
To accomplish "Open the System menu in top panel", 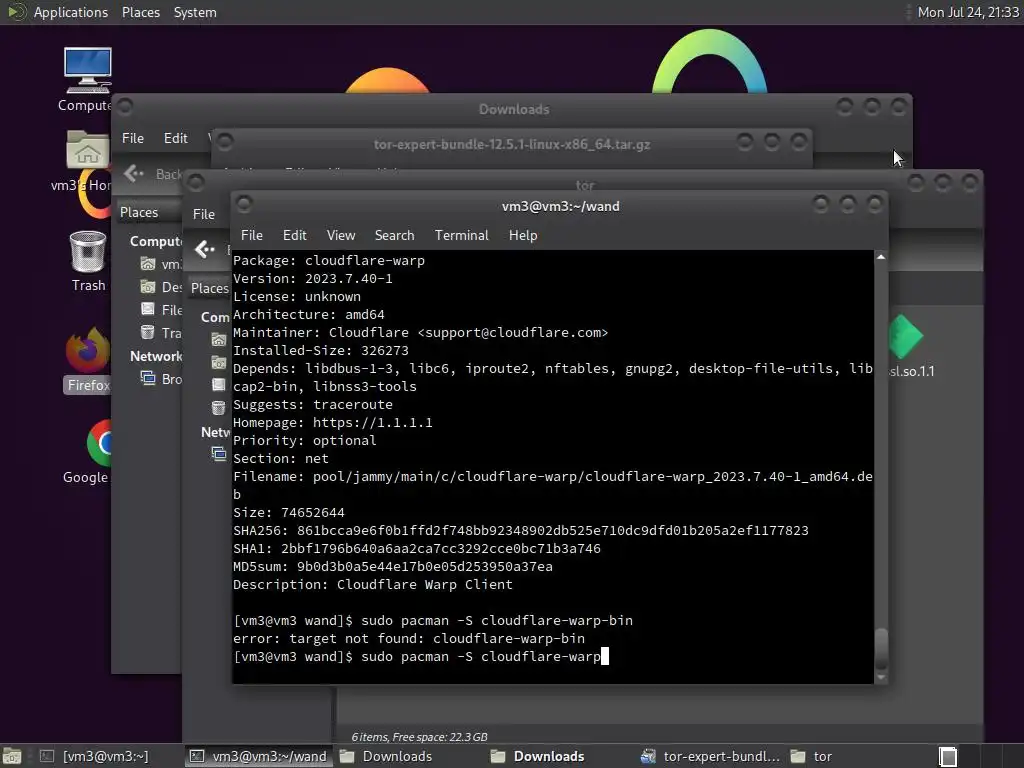I will [195, 12].
